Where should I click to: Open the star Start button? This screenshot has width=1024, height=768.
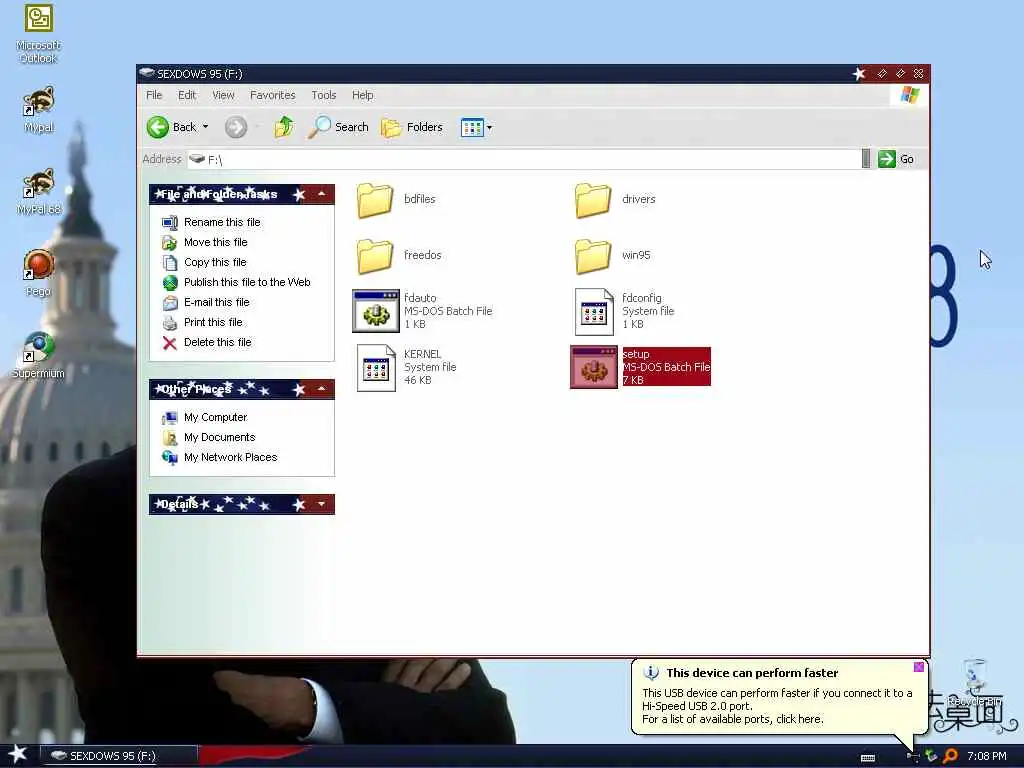(x=18, y=754)
